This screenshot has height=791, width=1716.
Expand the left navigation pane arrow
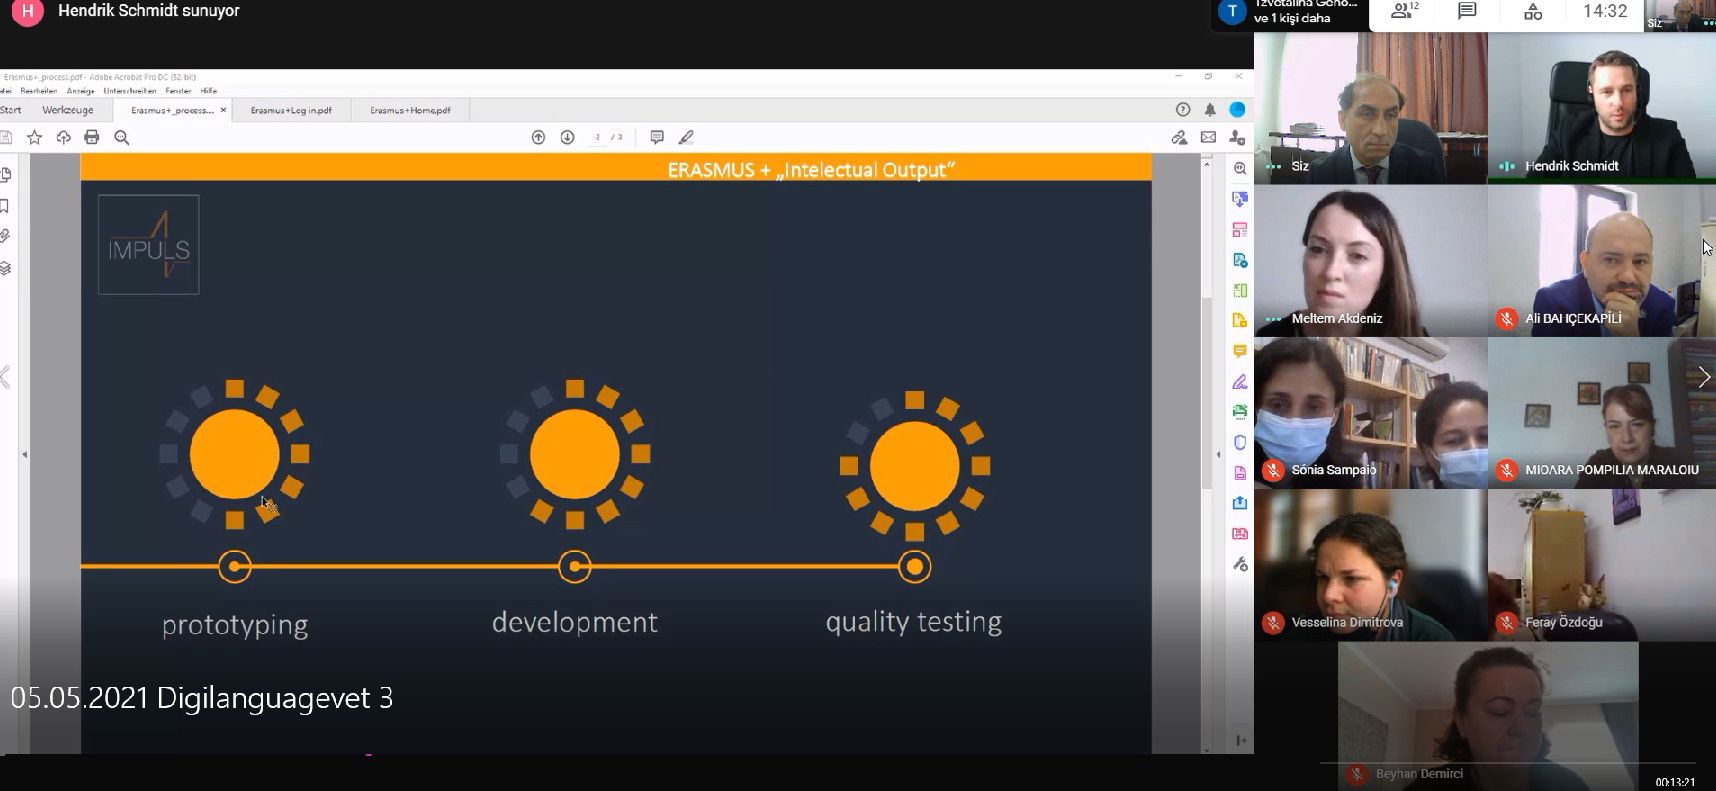tap(25, 455)
